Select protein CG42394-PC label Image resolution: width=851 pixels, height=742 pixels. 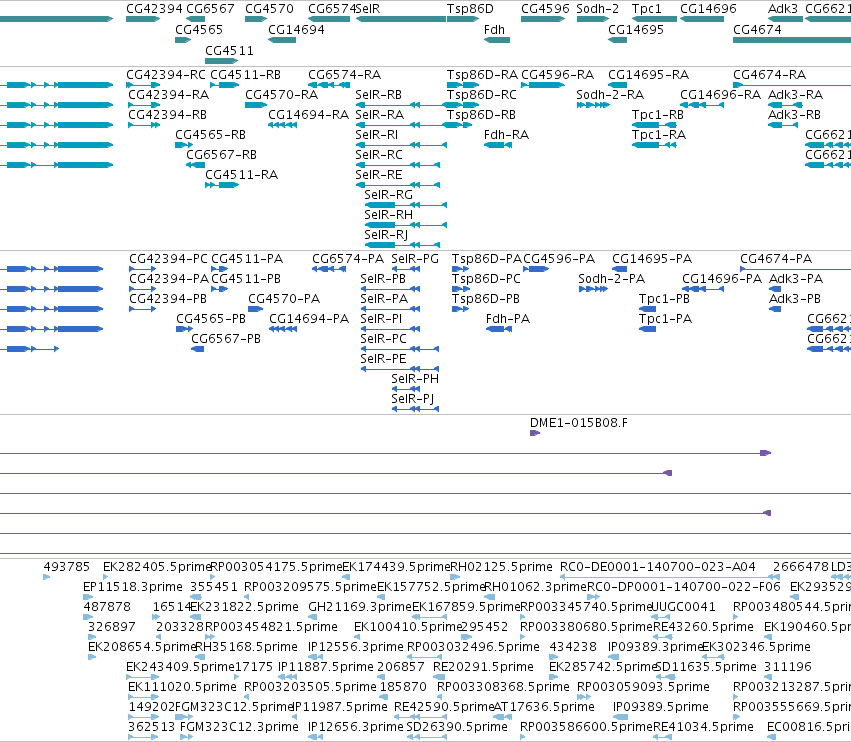[168, 258]
